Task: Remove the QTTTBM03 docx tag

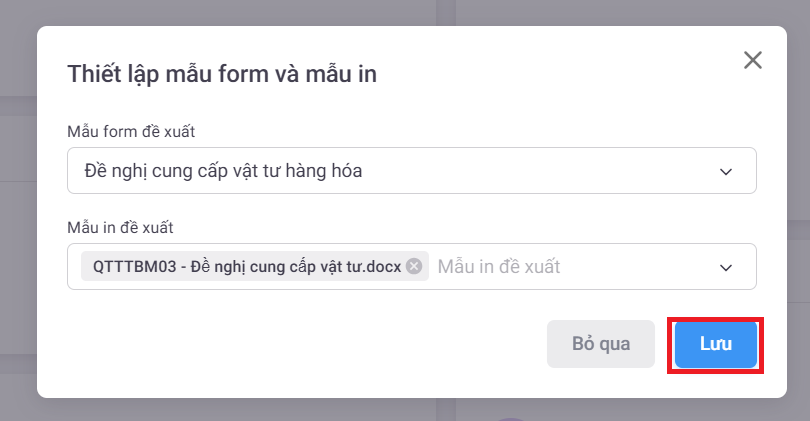Action: [414, 267]
